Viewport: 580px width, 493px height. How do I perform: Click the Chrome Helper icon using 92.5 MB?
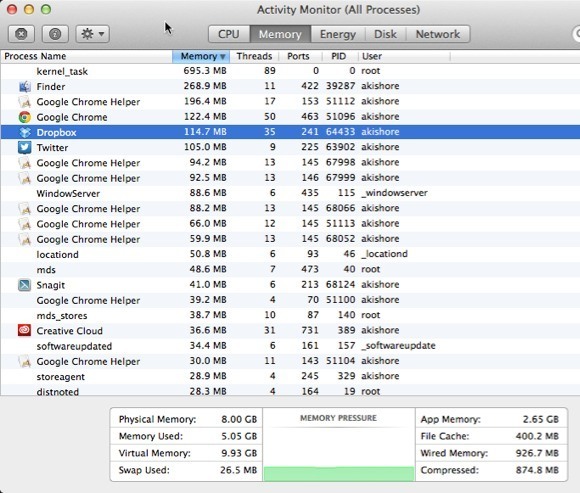[24, 178]
